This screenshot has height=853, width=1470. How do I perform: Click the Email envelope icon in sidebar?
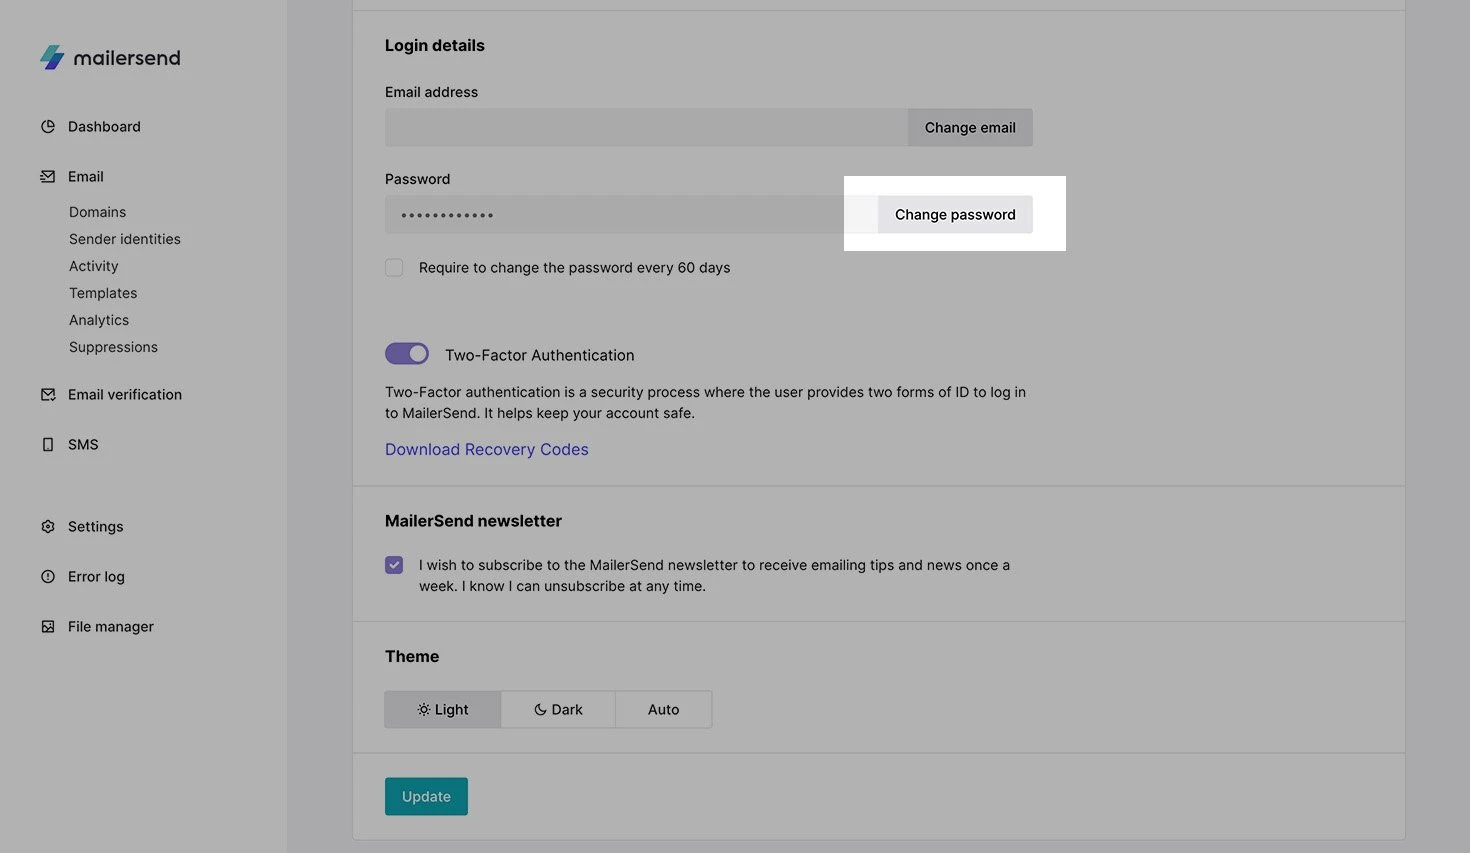[x=48, y=177]
